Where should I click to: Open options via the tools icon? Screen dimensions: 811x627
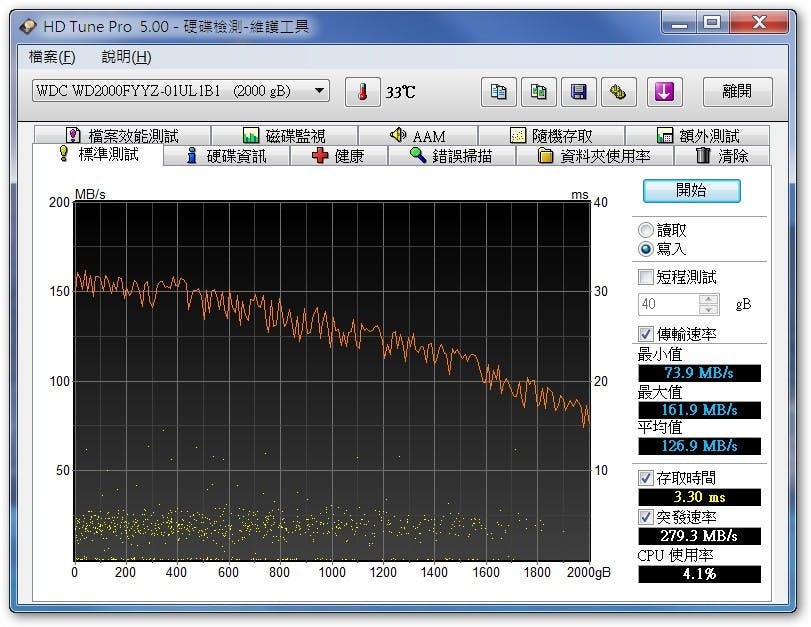point(618,92)
